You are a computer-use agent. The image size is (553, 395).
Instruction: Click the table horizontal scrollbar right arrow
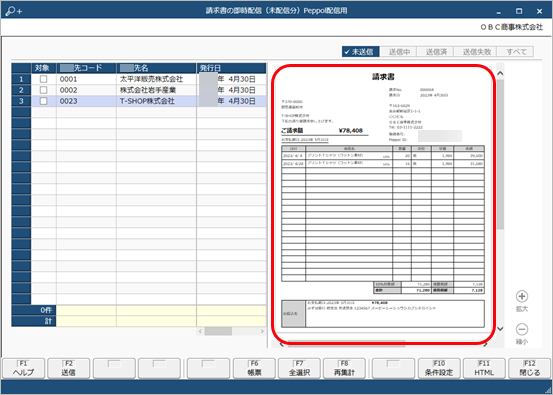262,331
